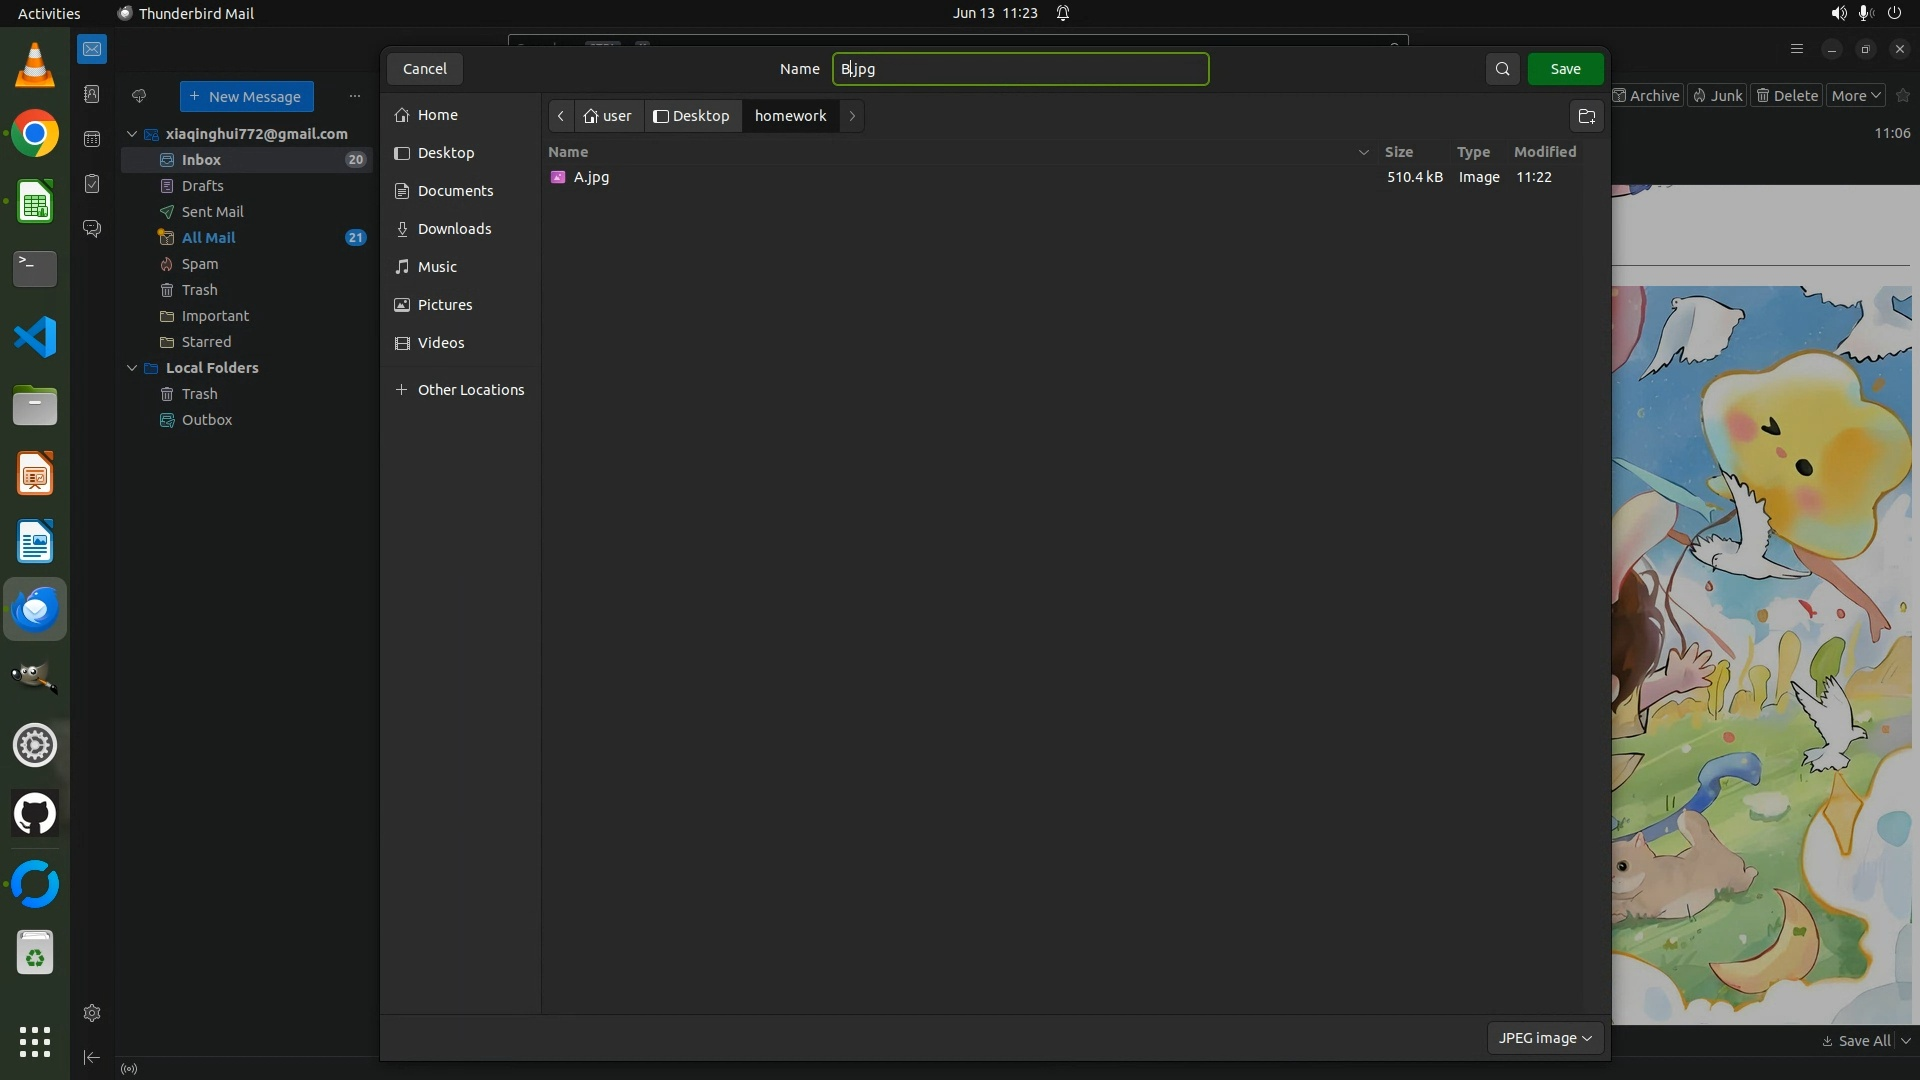This screenshot has width=1920, height=1080.
Task: Open the chat sidebar icon
Action: (92, 229)
